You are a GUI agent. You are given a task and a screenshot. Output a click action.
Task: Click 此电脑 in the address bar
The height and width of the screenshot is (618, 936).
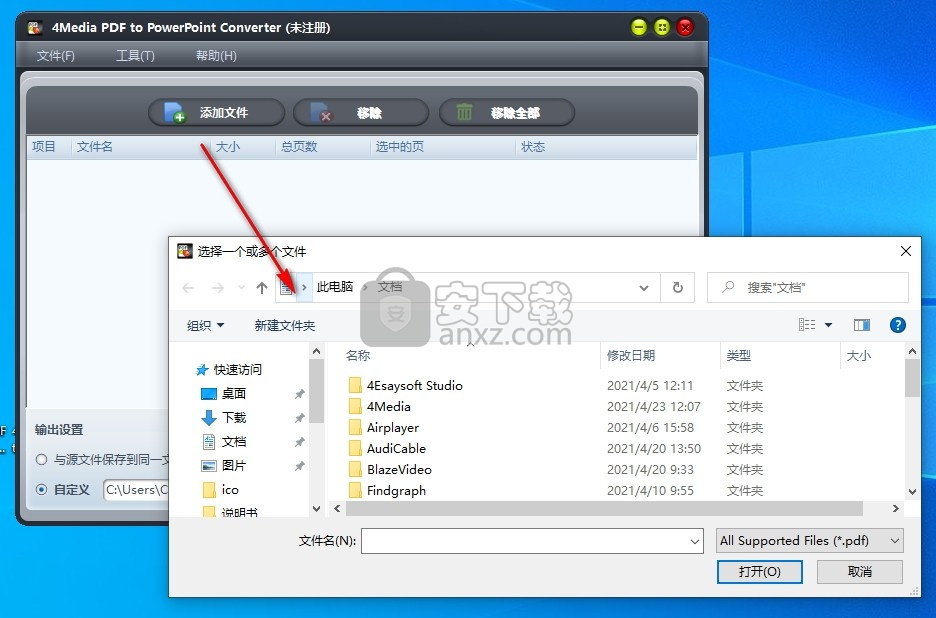[335, 287]
